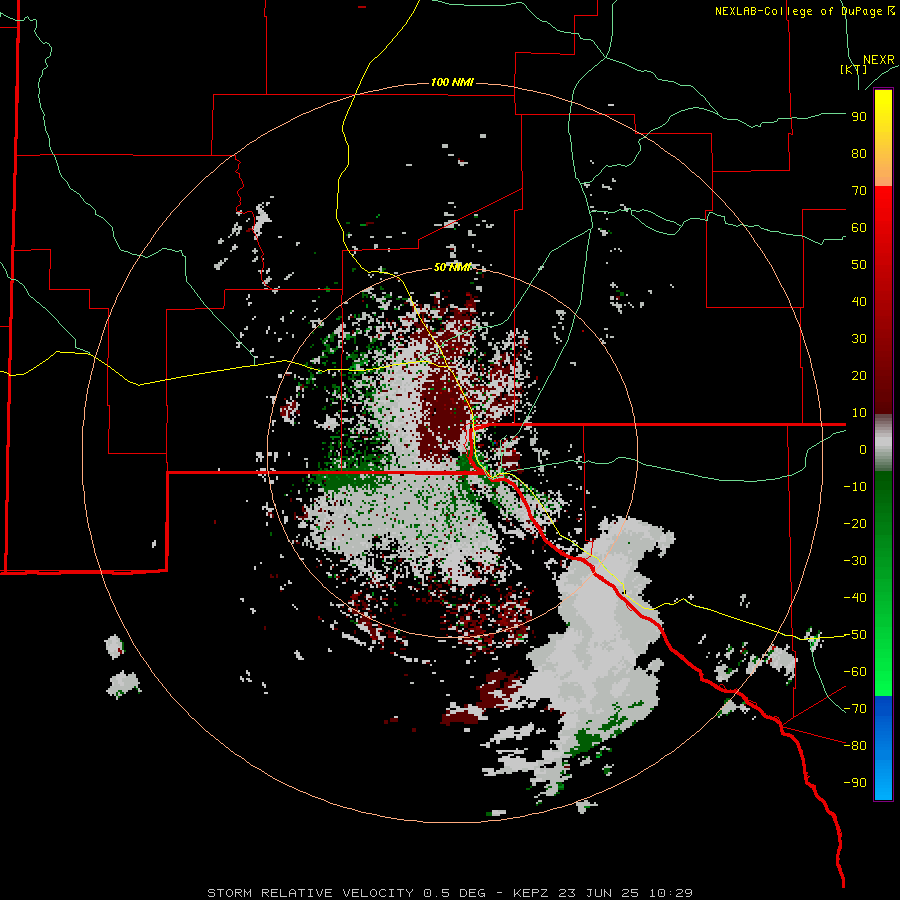Image resolution: width=900 pixels, height=900 pixels.
Task: Click the NEXR label above the color bar
Action: (879, 60)
